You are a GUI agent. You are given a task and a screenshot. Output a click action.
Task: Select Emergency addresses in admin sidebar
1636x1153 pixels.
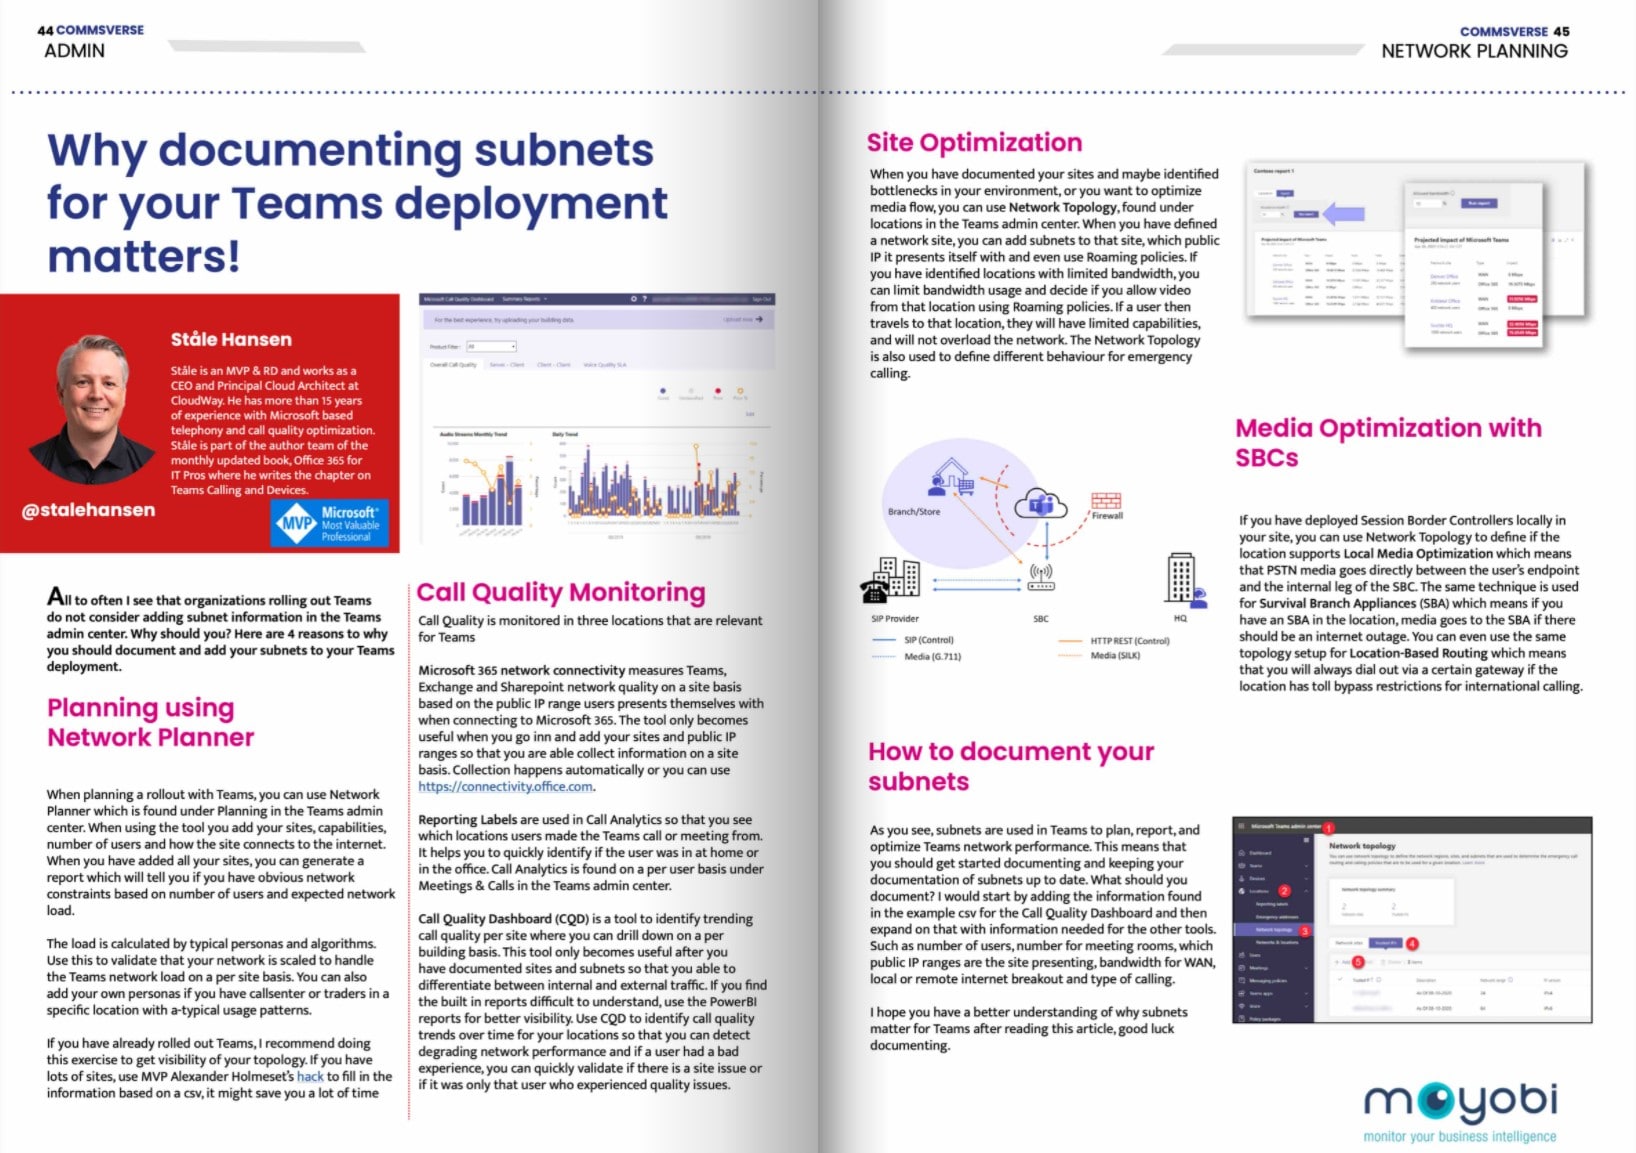(x=1277, y=917)
